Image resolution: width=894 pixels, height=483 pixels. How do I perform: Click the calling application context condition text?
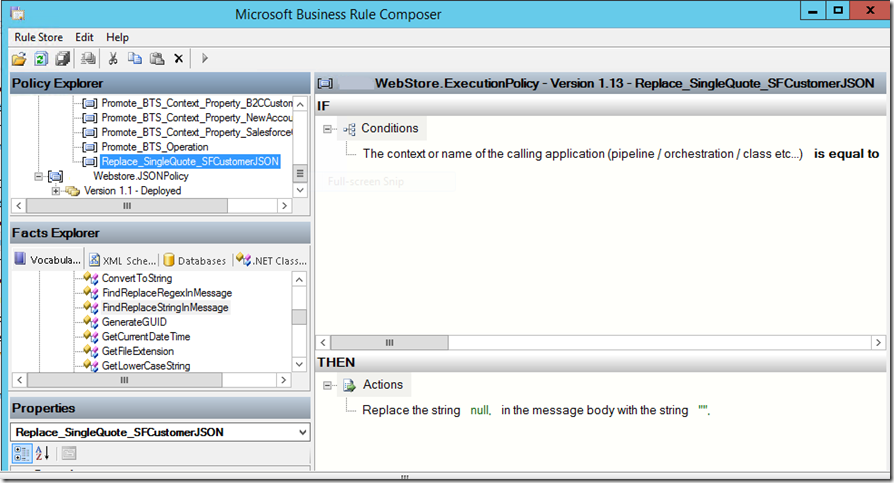coord(583,154)
